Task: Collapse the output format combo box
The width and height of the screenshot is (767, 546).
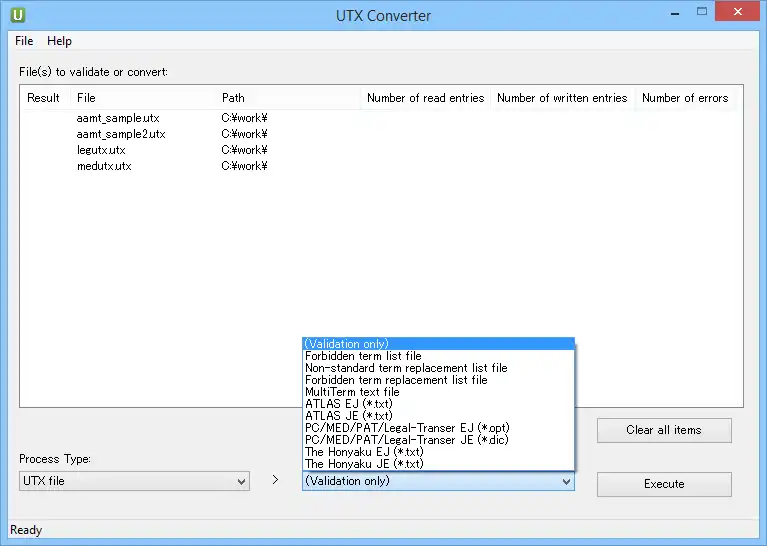Action: point(438,481)
